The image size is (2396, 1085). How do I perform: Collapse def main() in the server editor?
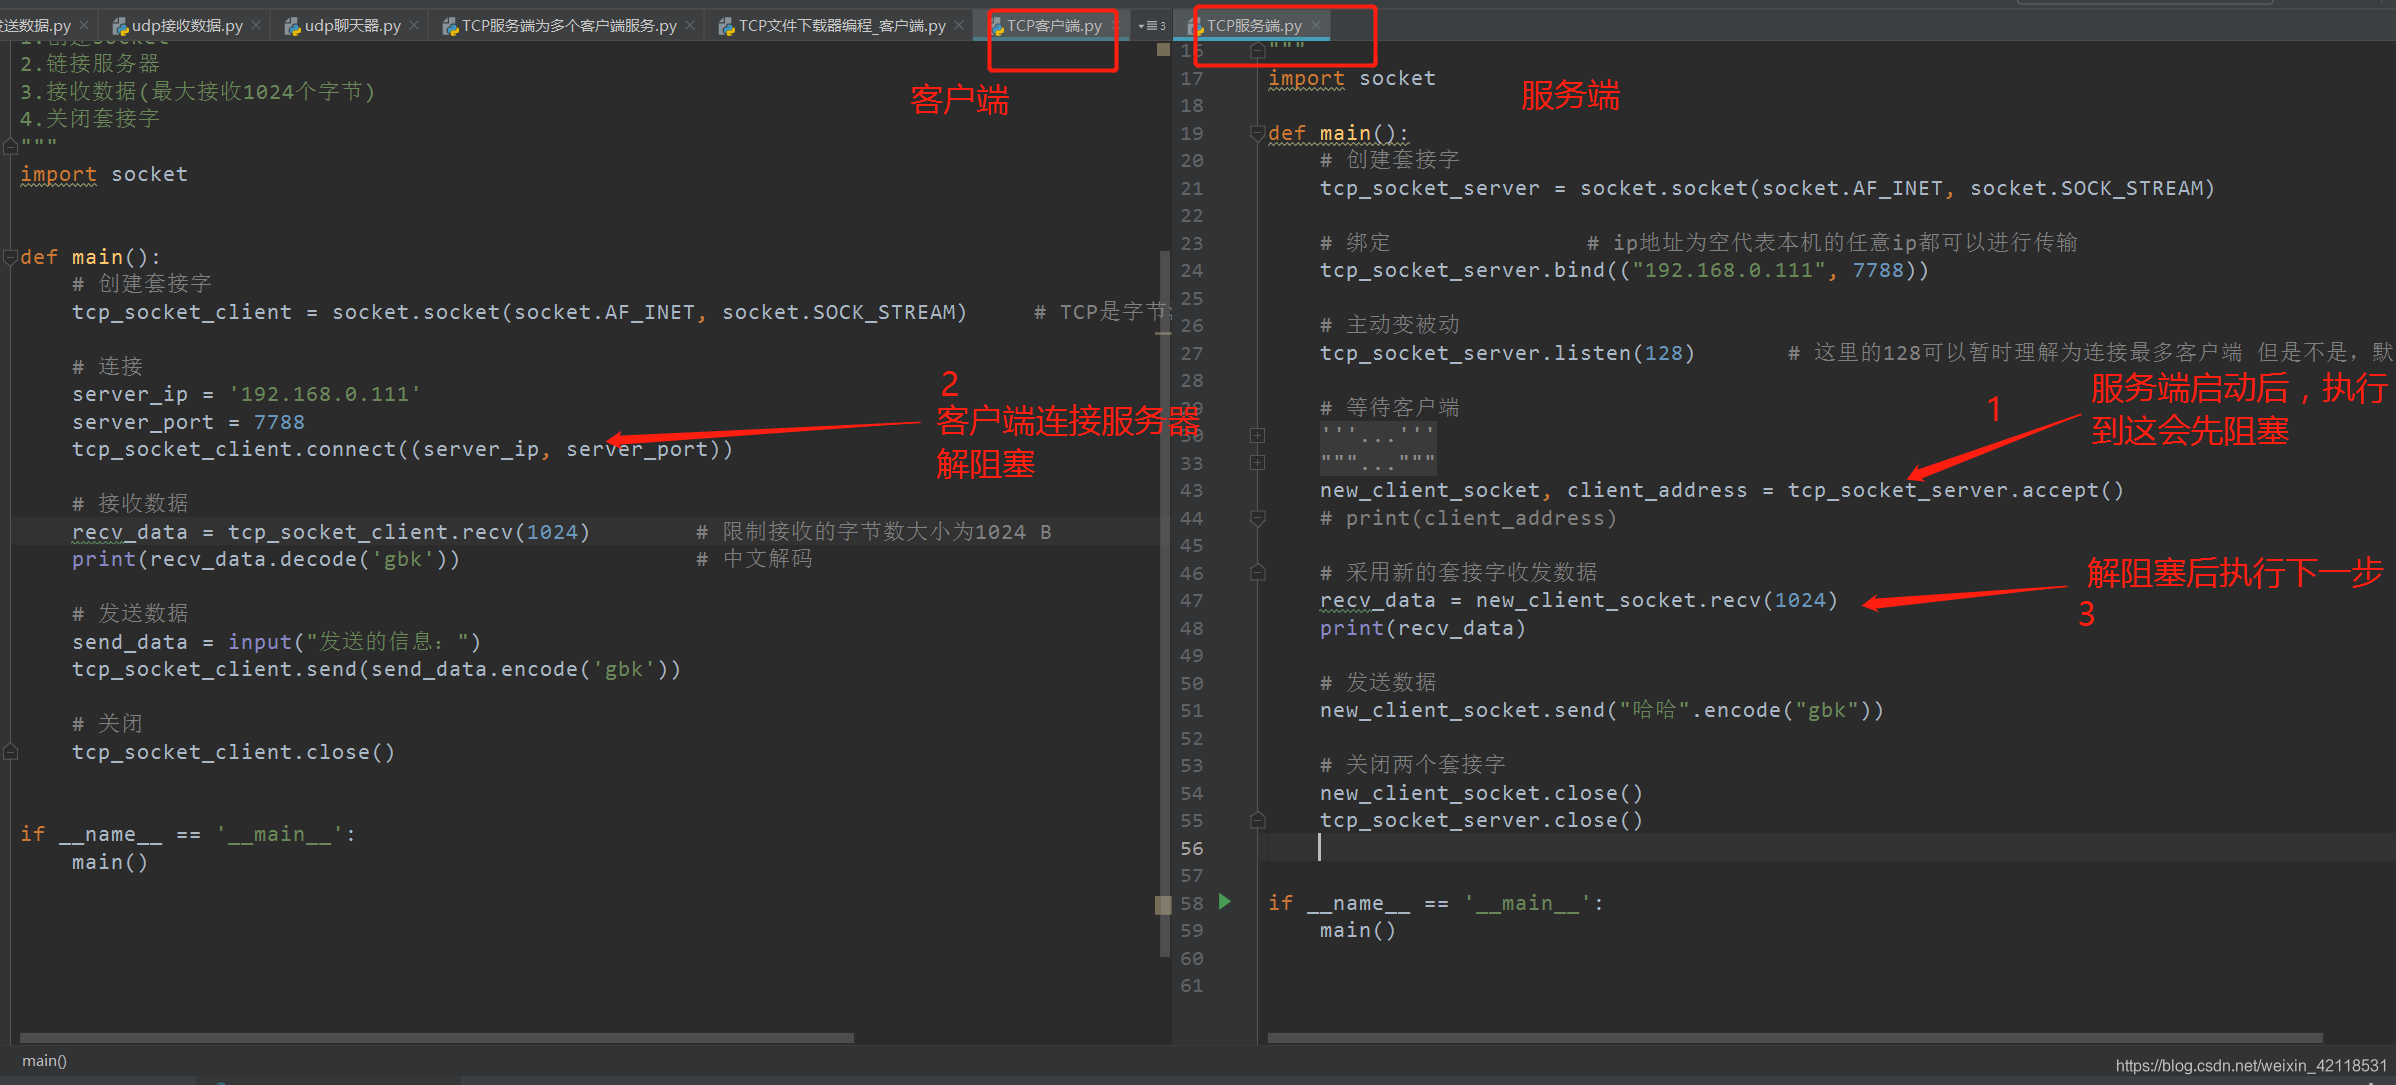click(1258, 133)
